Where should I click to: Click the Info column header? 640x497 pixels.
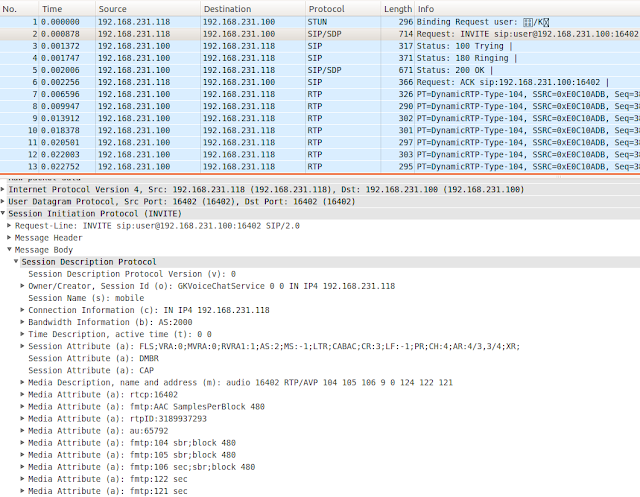[527, 9]
